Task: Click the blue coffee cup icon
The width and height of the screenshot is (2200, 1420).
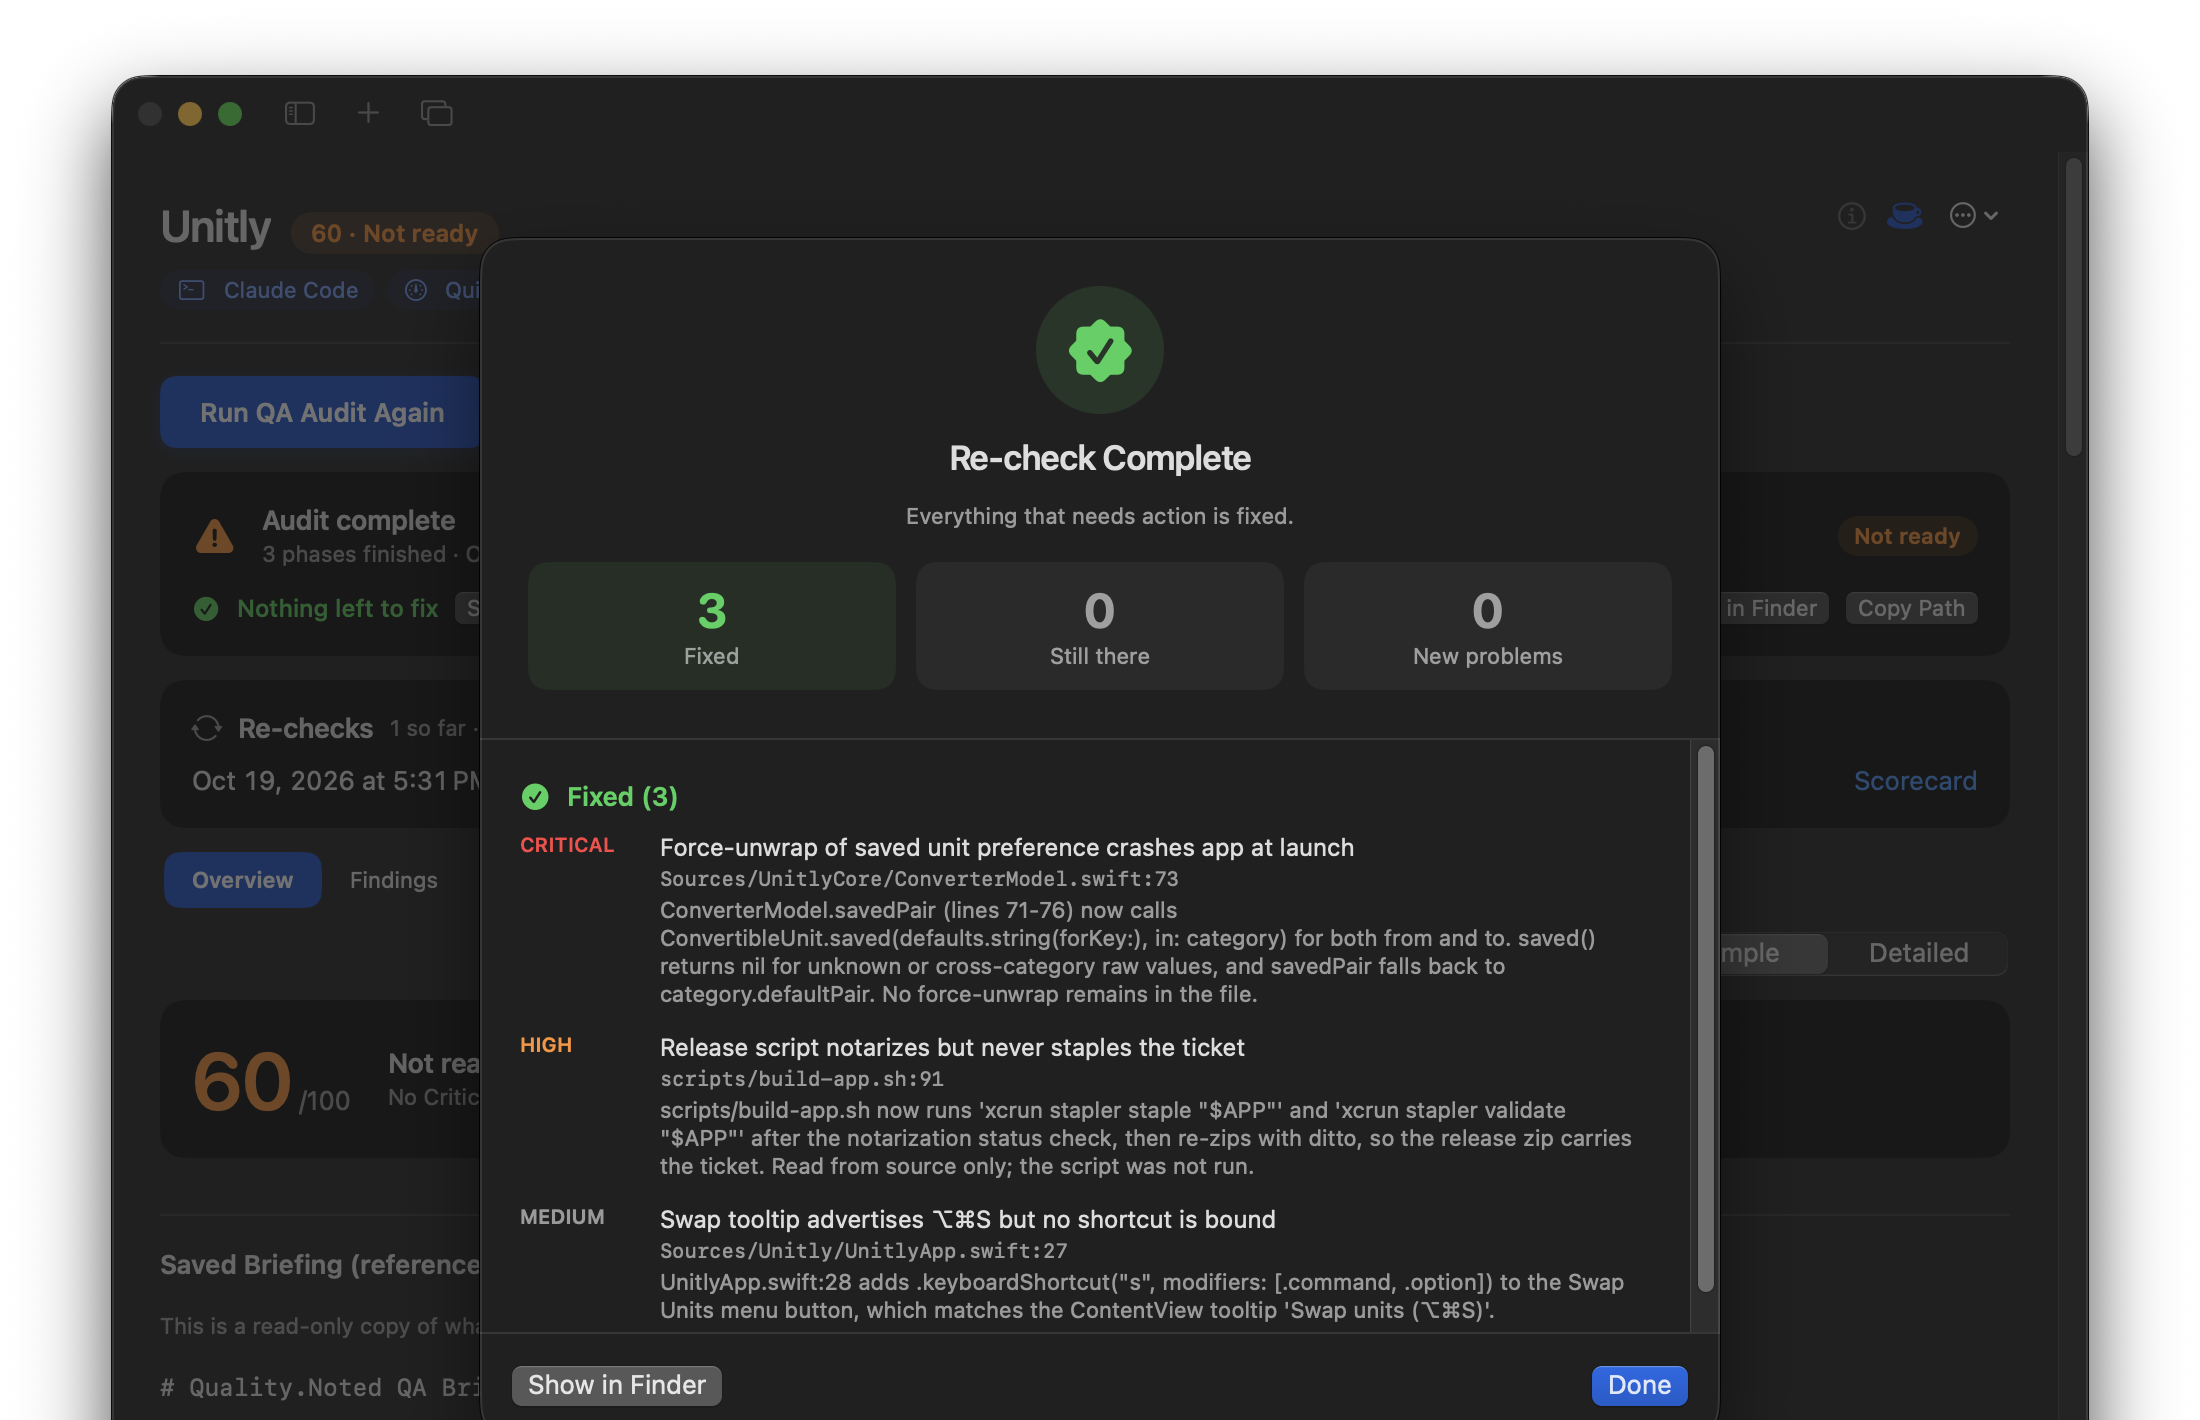Action: point(1904,215)
